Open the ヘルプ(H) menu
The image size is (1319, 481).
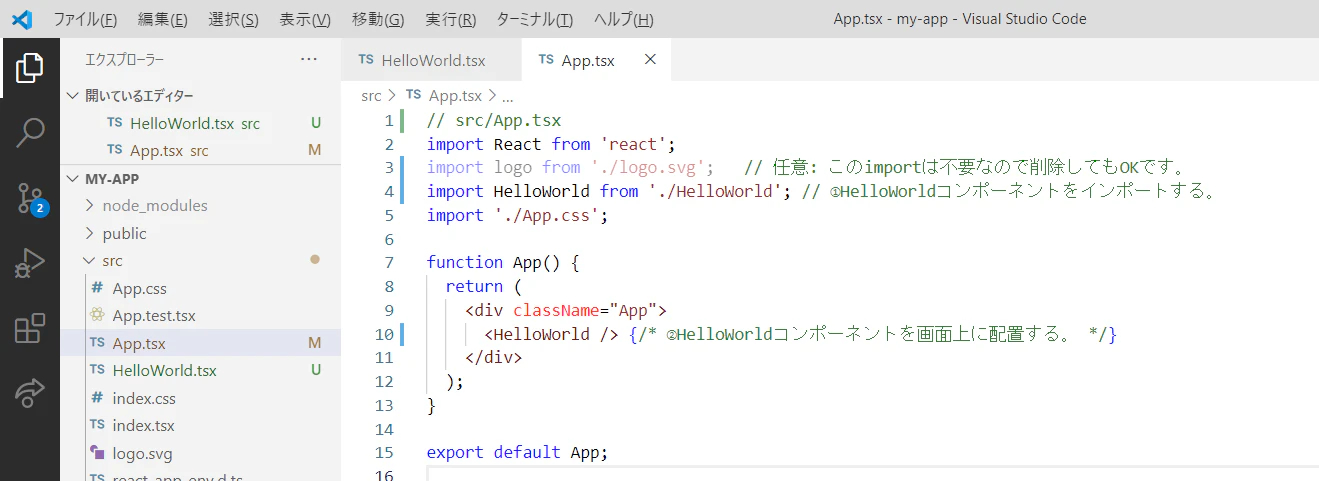pos(623,19)
